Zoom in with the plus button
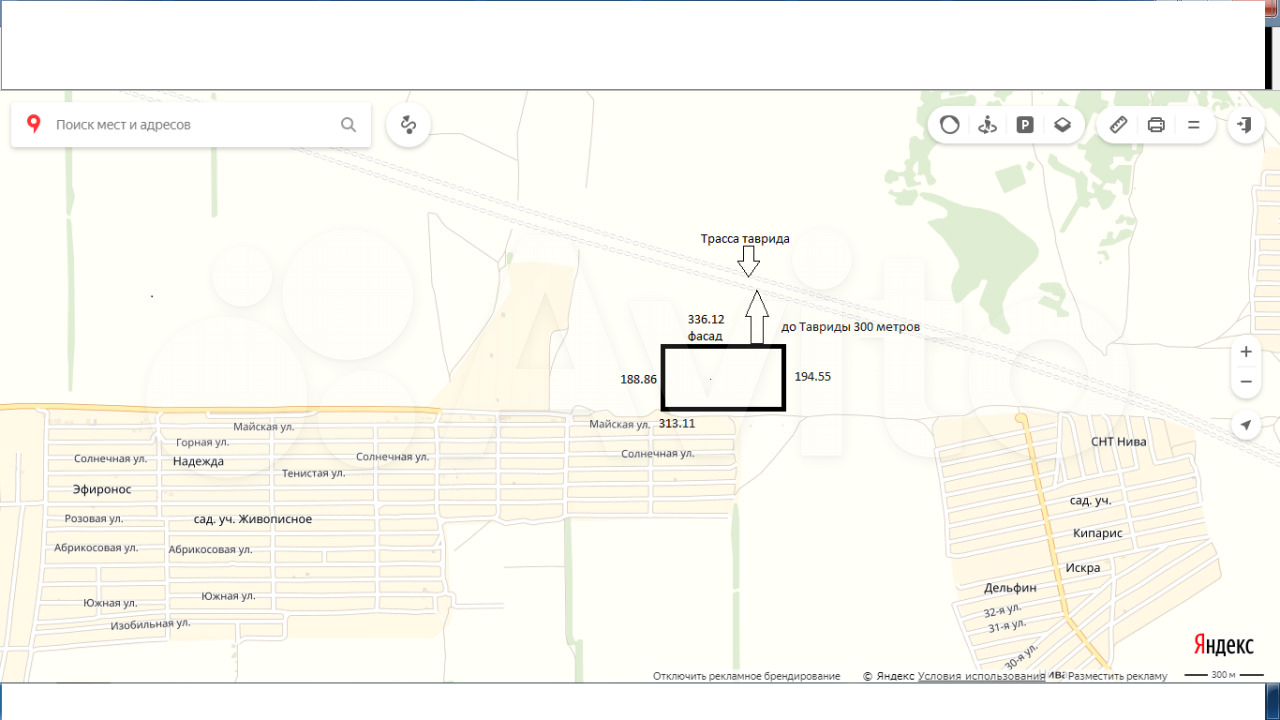Screen dimensions: 1280x720 tap(1245, 352)
